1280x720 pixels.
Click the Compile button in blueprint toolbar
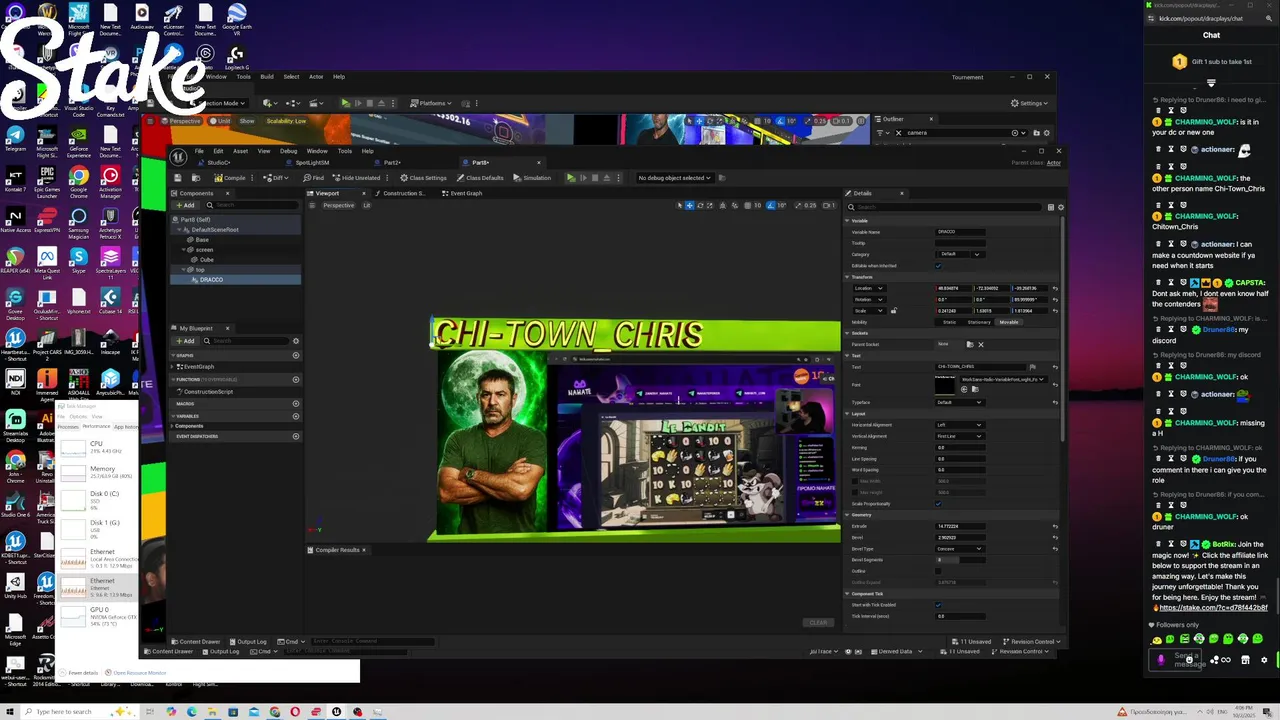tap(230, 178)
